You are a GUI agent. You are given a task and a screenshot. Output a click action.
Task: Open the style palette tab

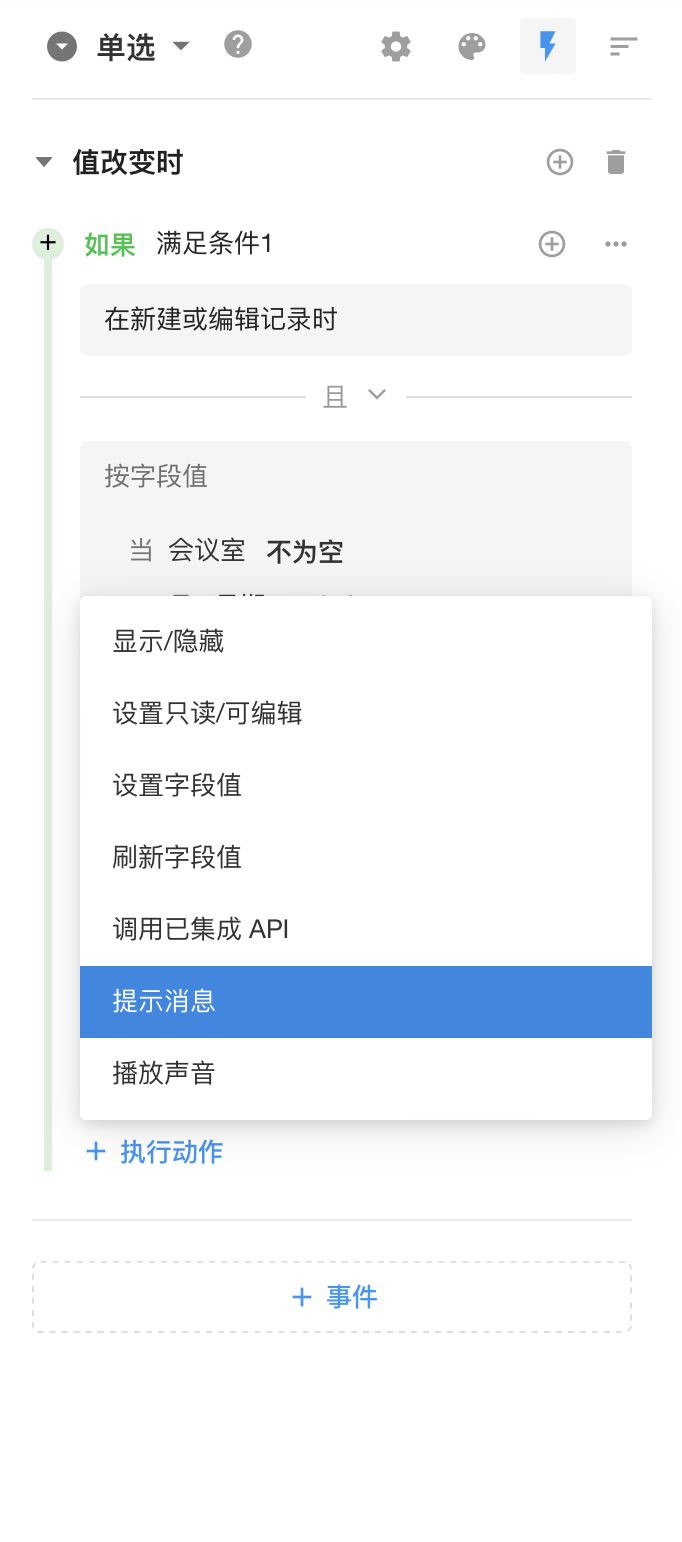coord(471,46)
